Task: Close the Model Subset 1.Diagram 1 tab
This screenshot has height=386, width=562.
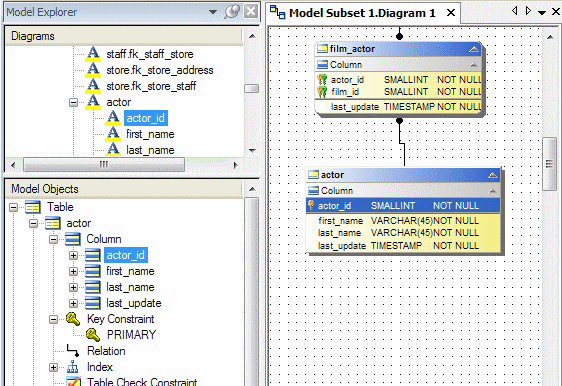Action: pyautogui.click(x=451, y=13)
